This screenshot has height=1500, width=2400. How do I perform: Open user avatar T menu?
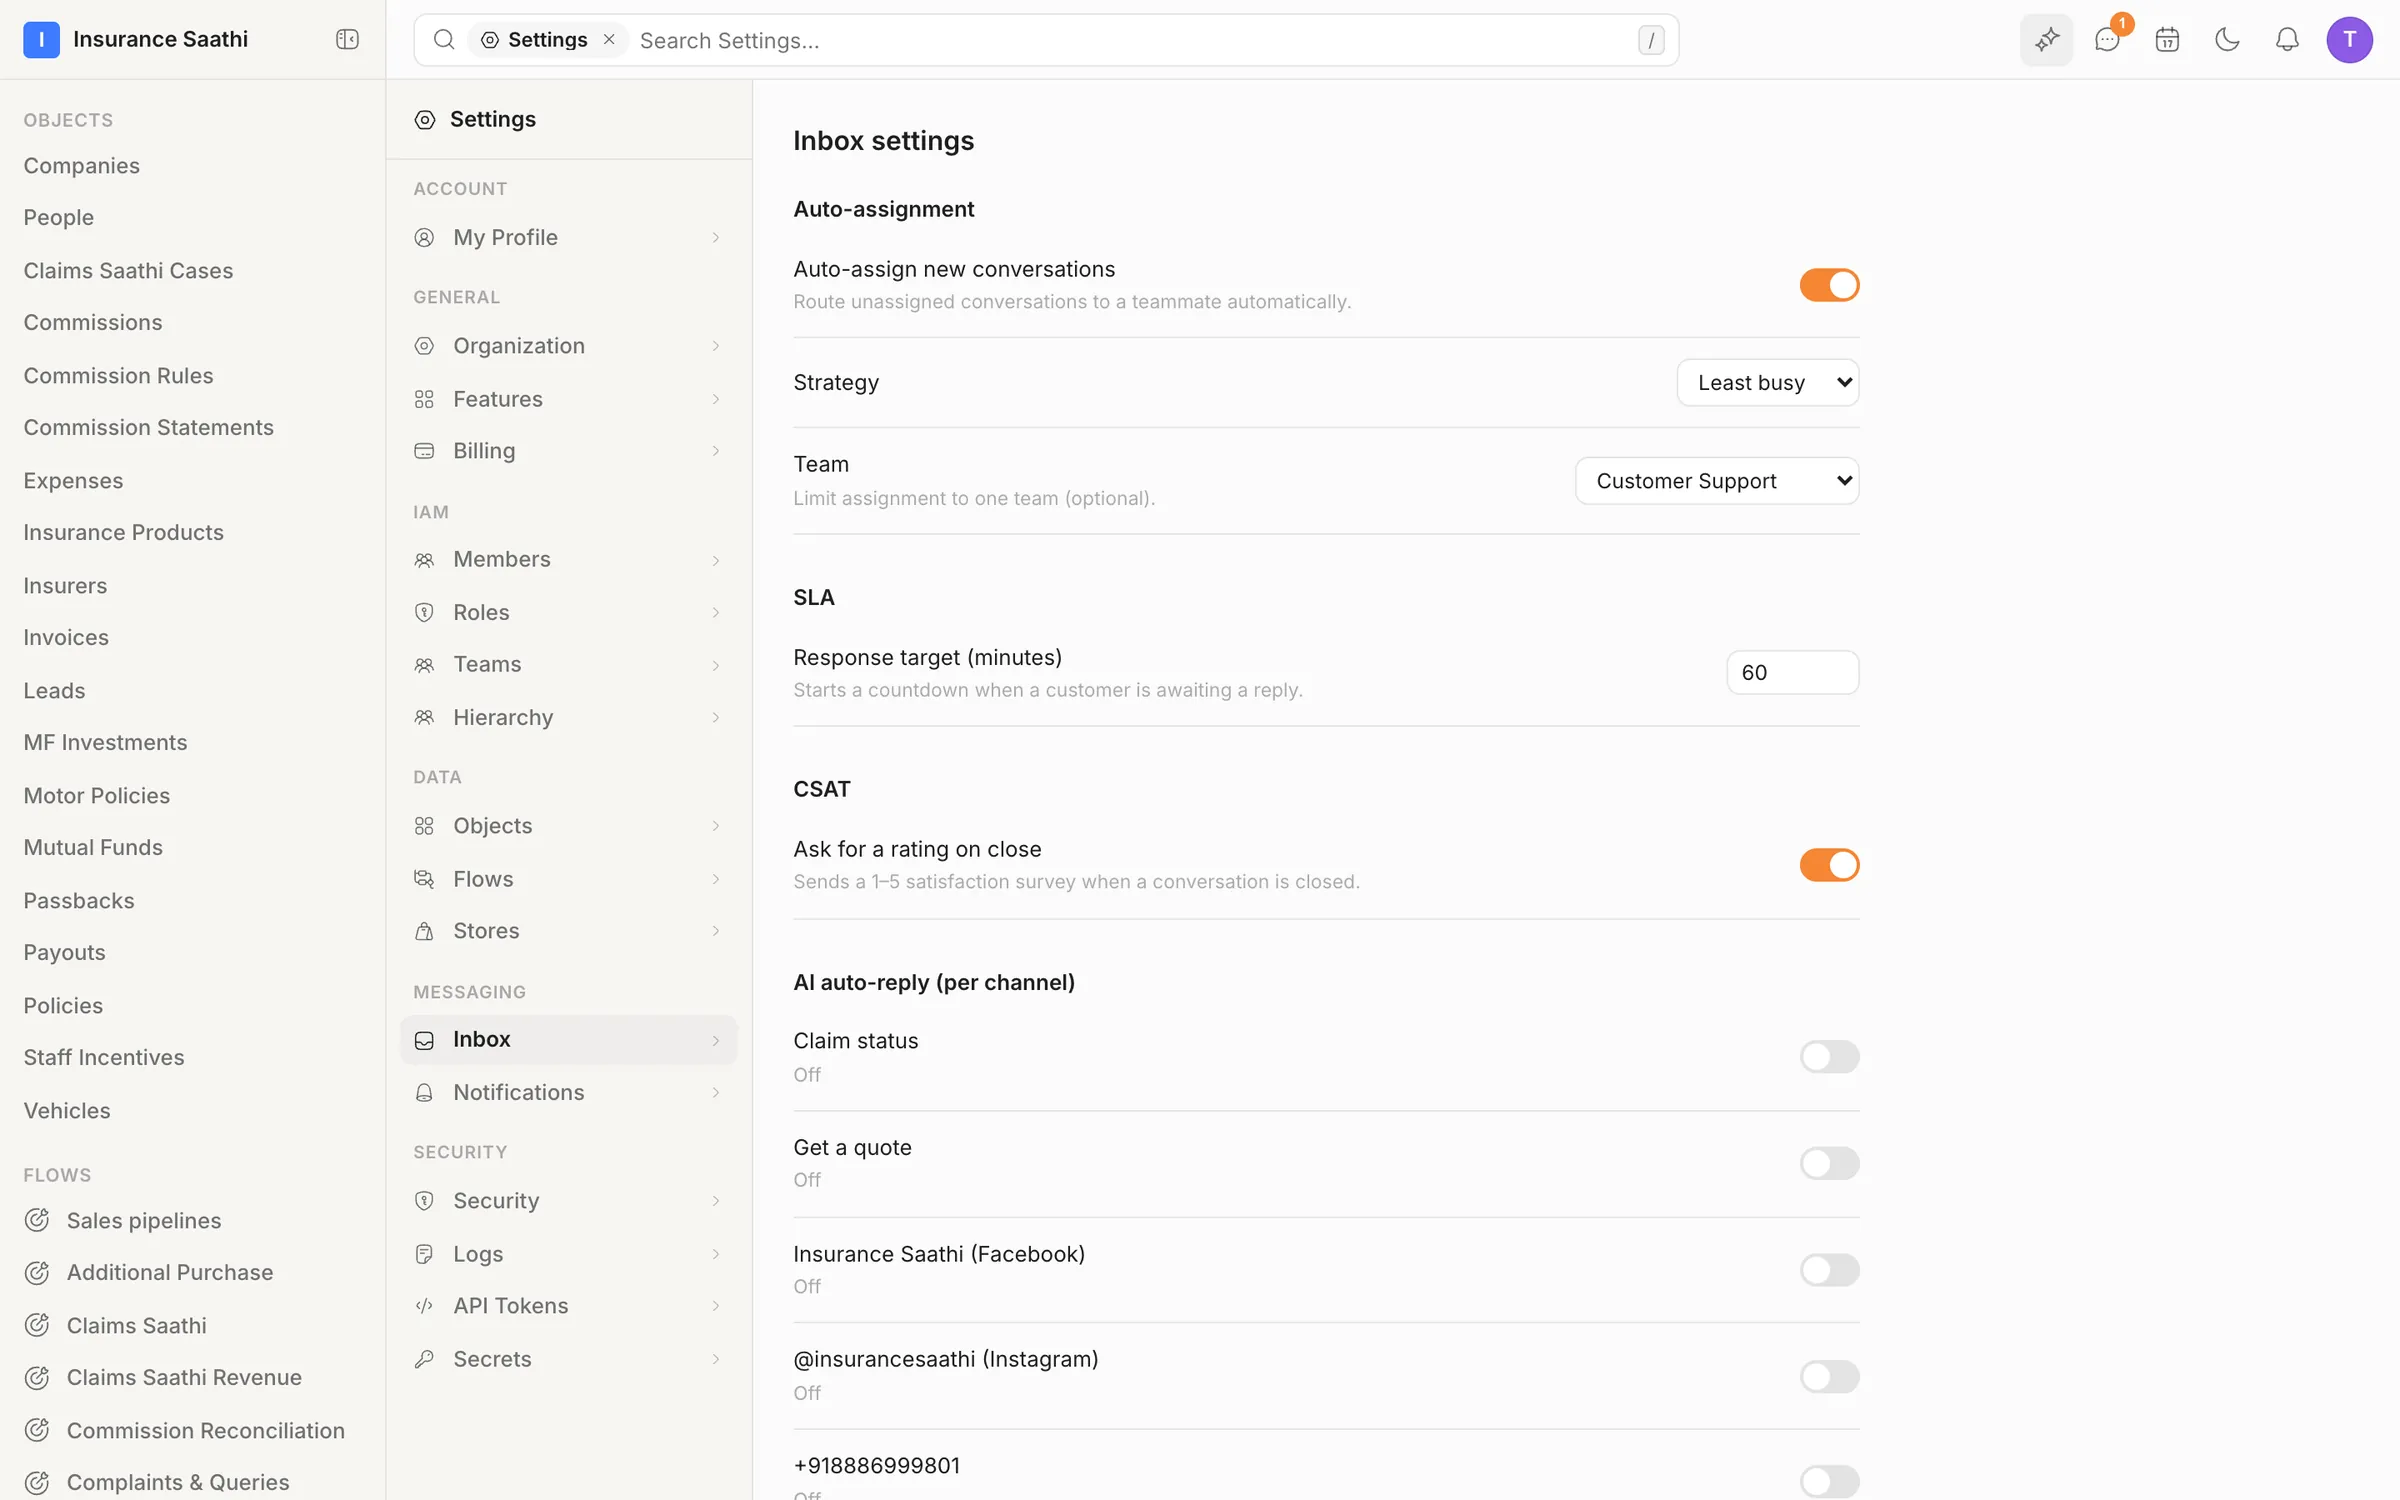click(x=2349, y=40)
